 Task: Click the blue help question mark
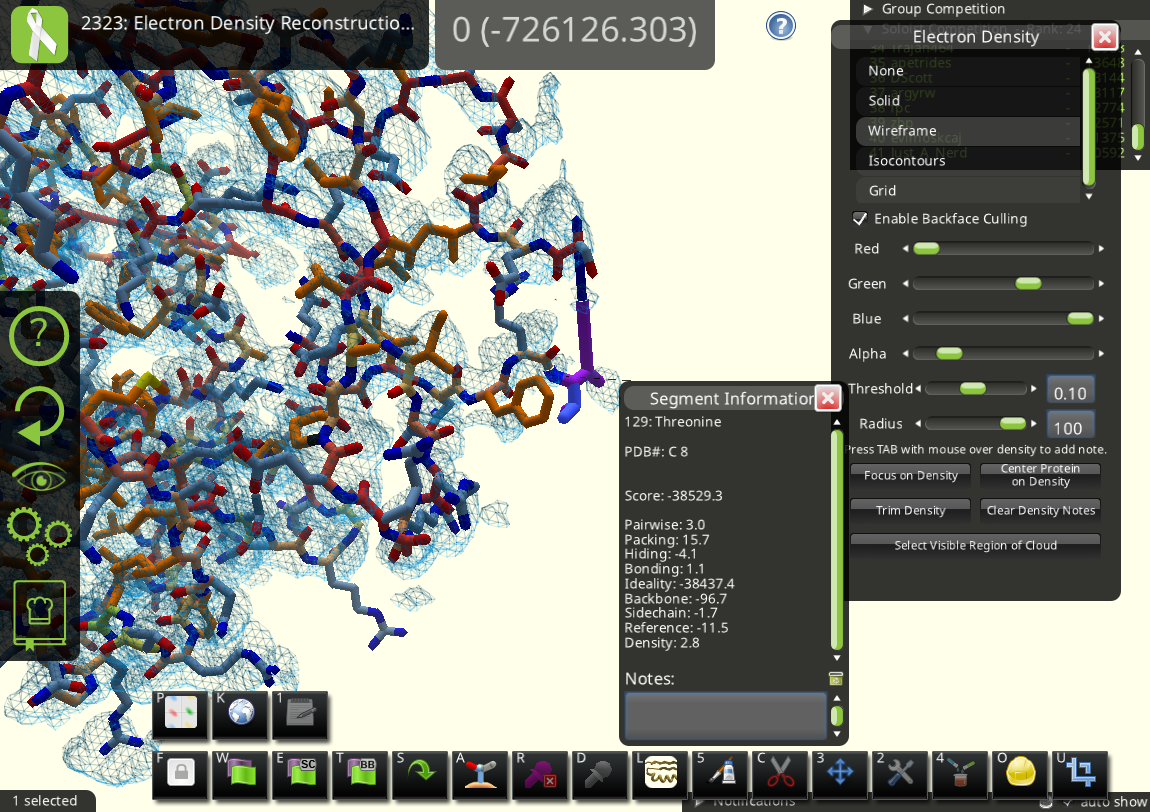tap(780, 26)
